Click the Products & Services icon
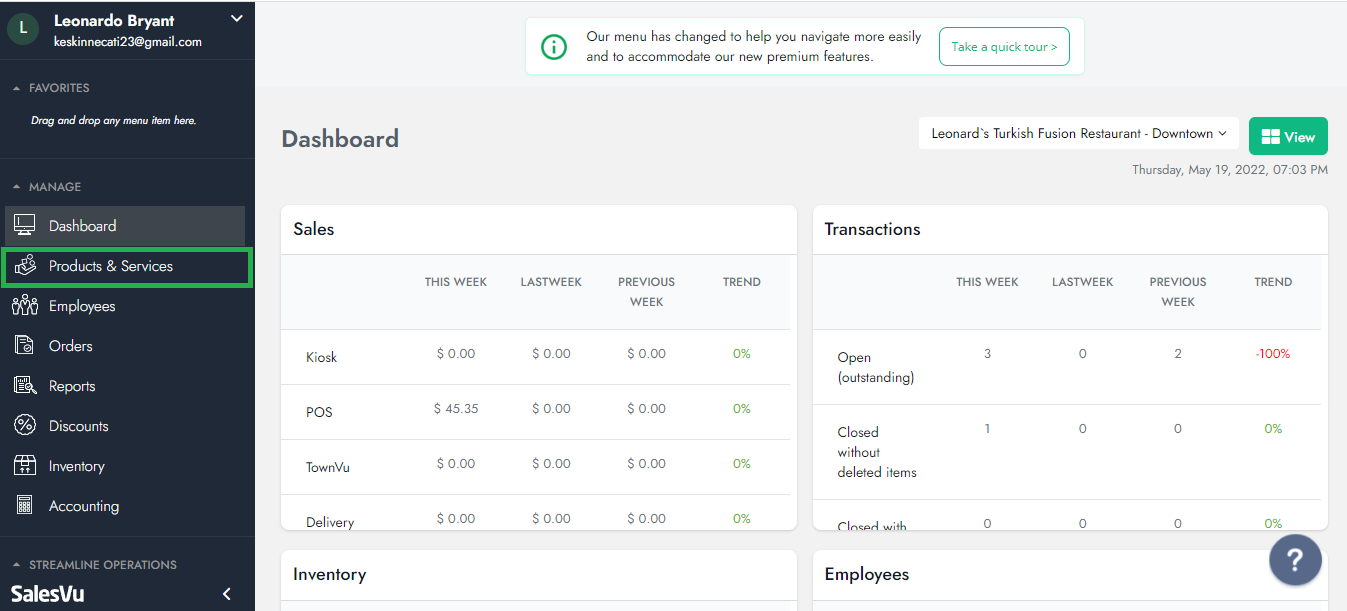The image size is (1347, 611). click(25, 266)
